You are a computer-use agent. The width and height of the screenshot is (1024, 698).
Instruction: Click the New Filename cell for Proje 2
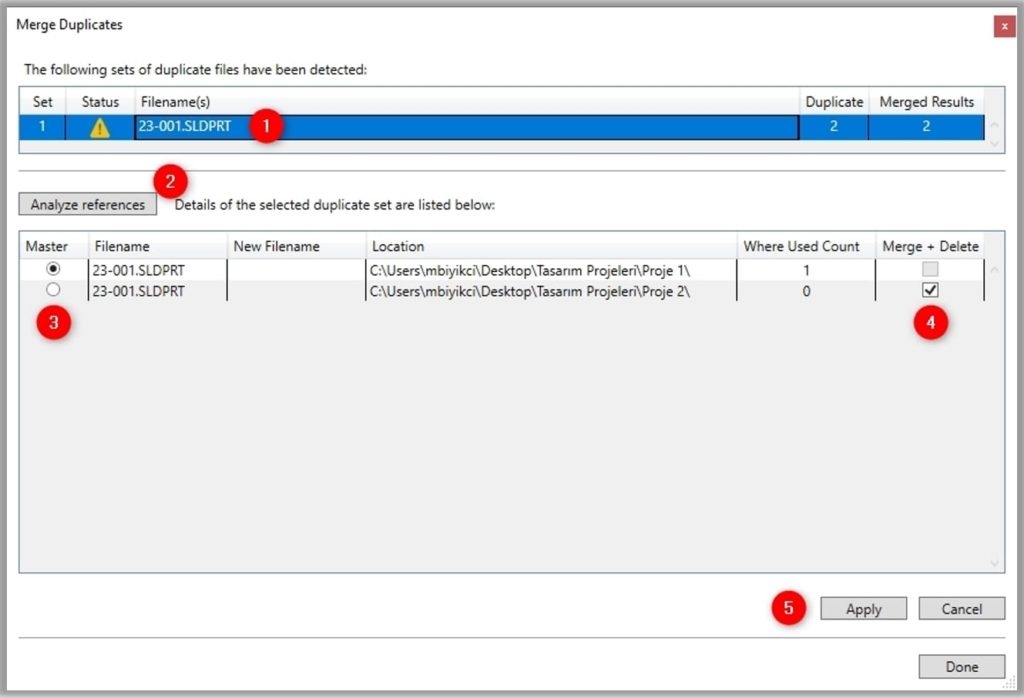[x=296, y=291]
